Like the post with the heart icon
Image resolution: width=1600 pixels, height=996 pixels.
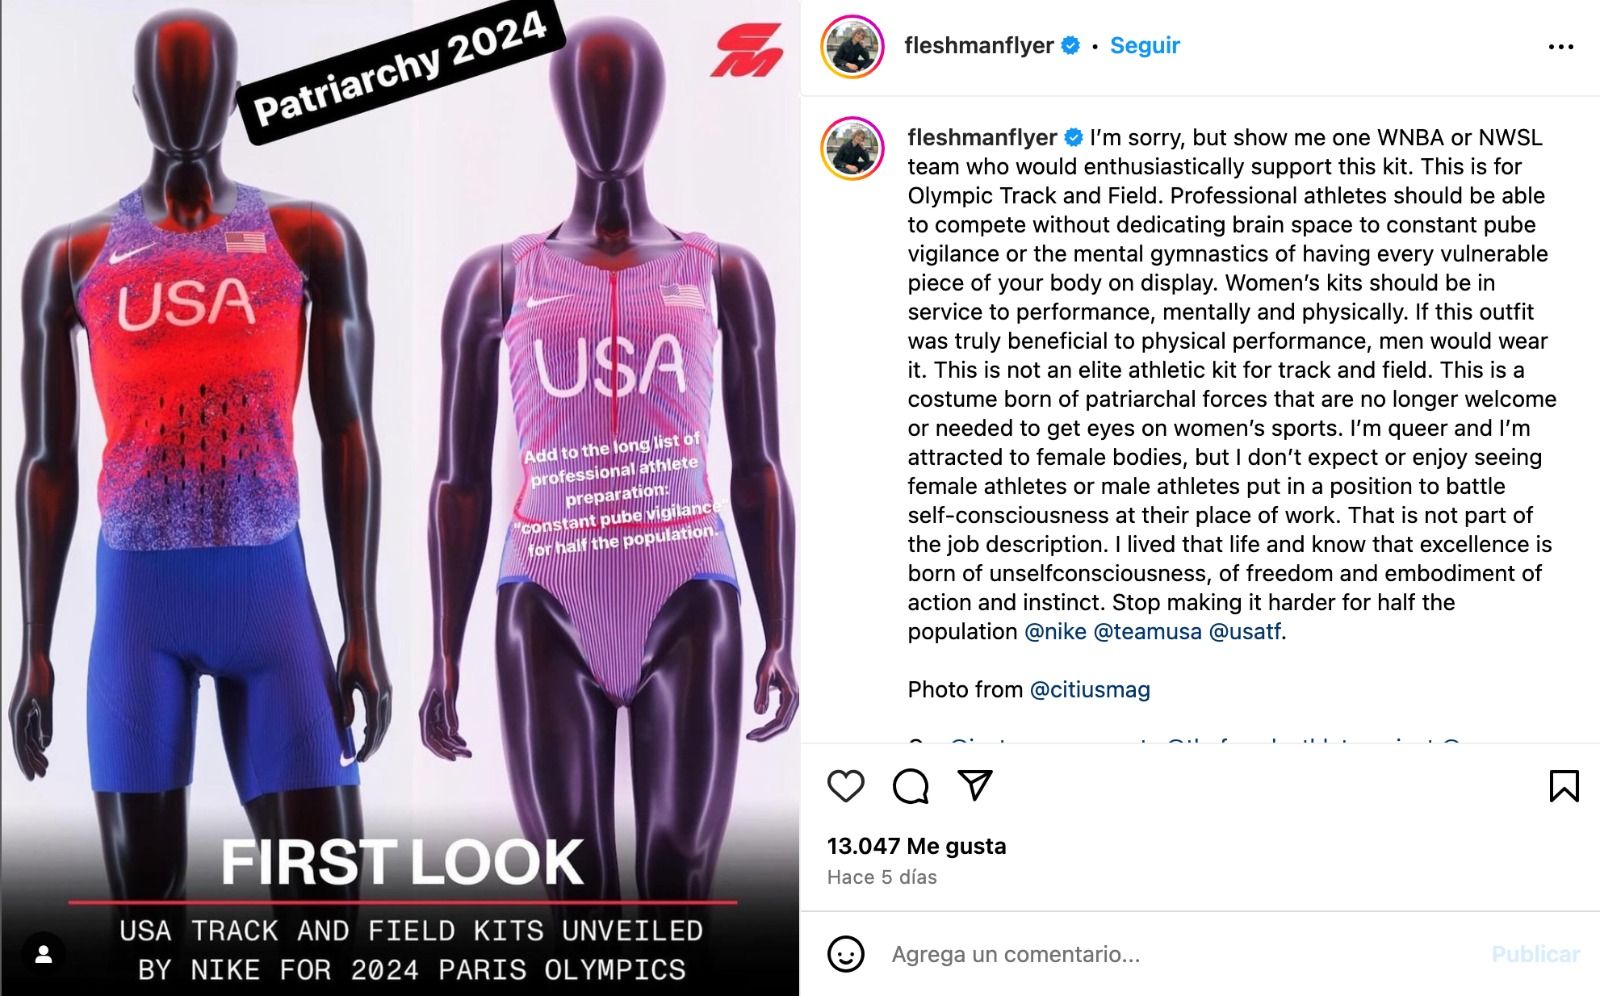click(x=846, y=786)
